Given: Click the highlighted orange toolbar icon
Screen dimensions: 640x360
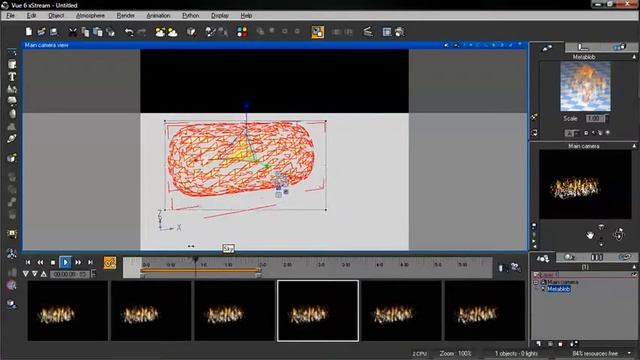Looking at the screenshot, I should pos(318,32).
